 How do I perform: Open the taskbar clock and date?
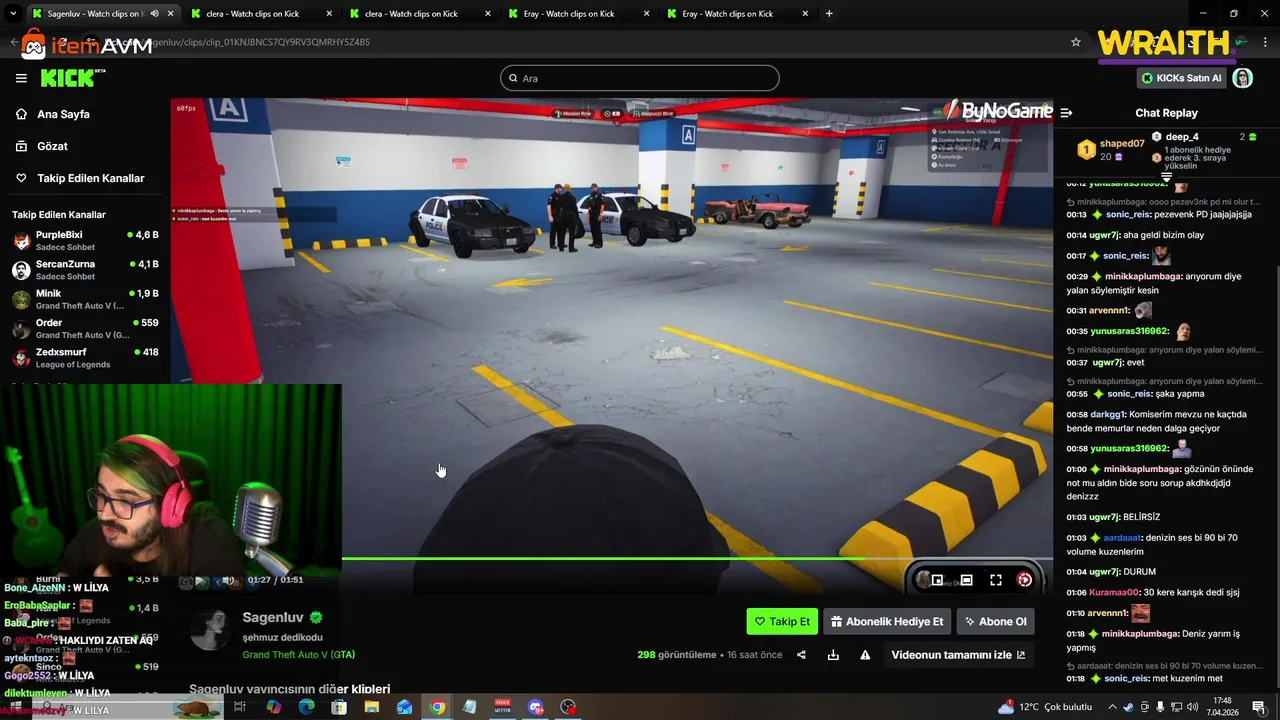click(1223, 706)
